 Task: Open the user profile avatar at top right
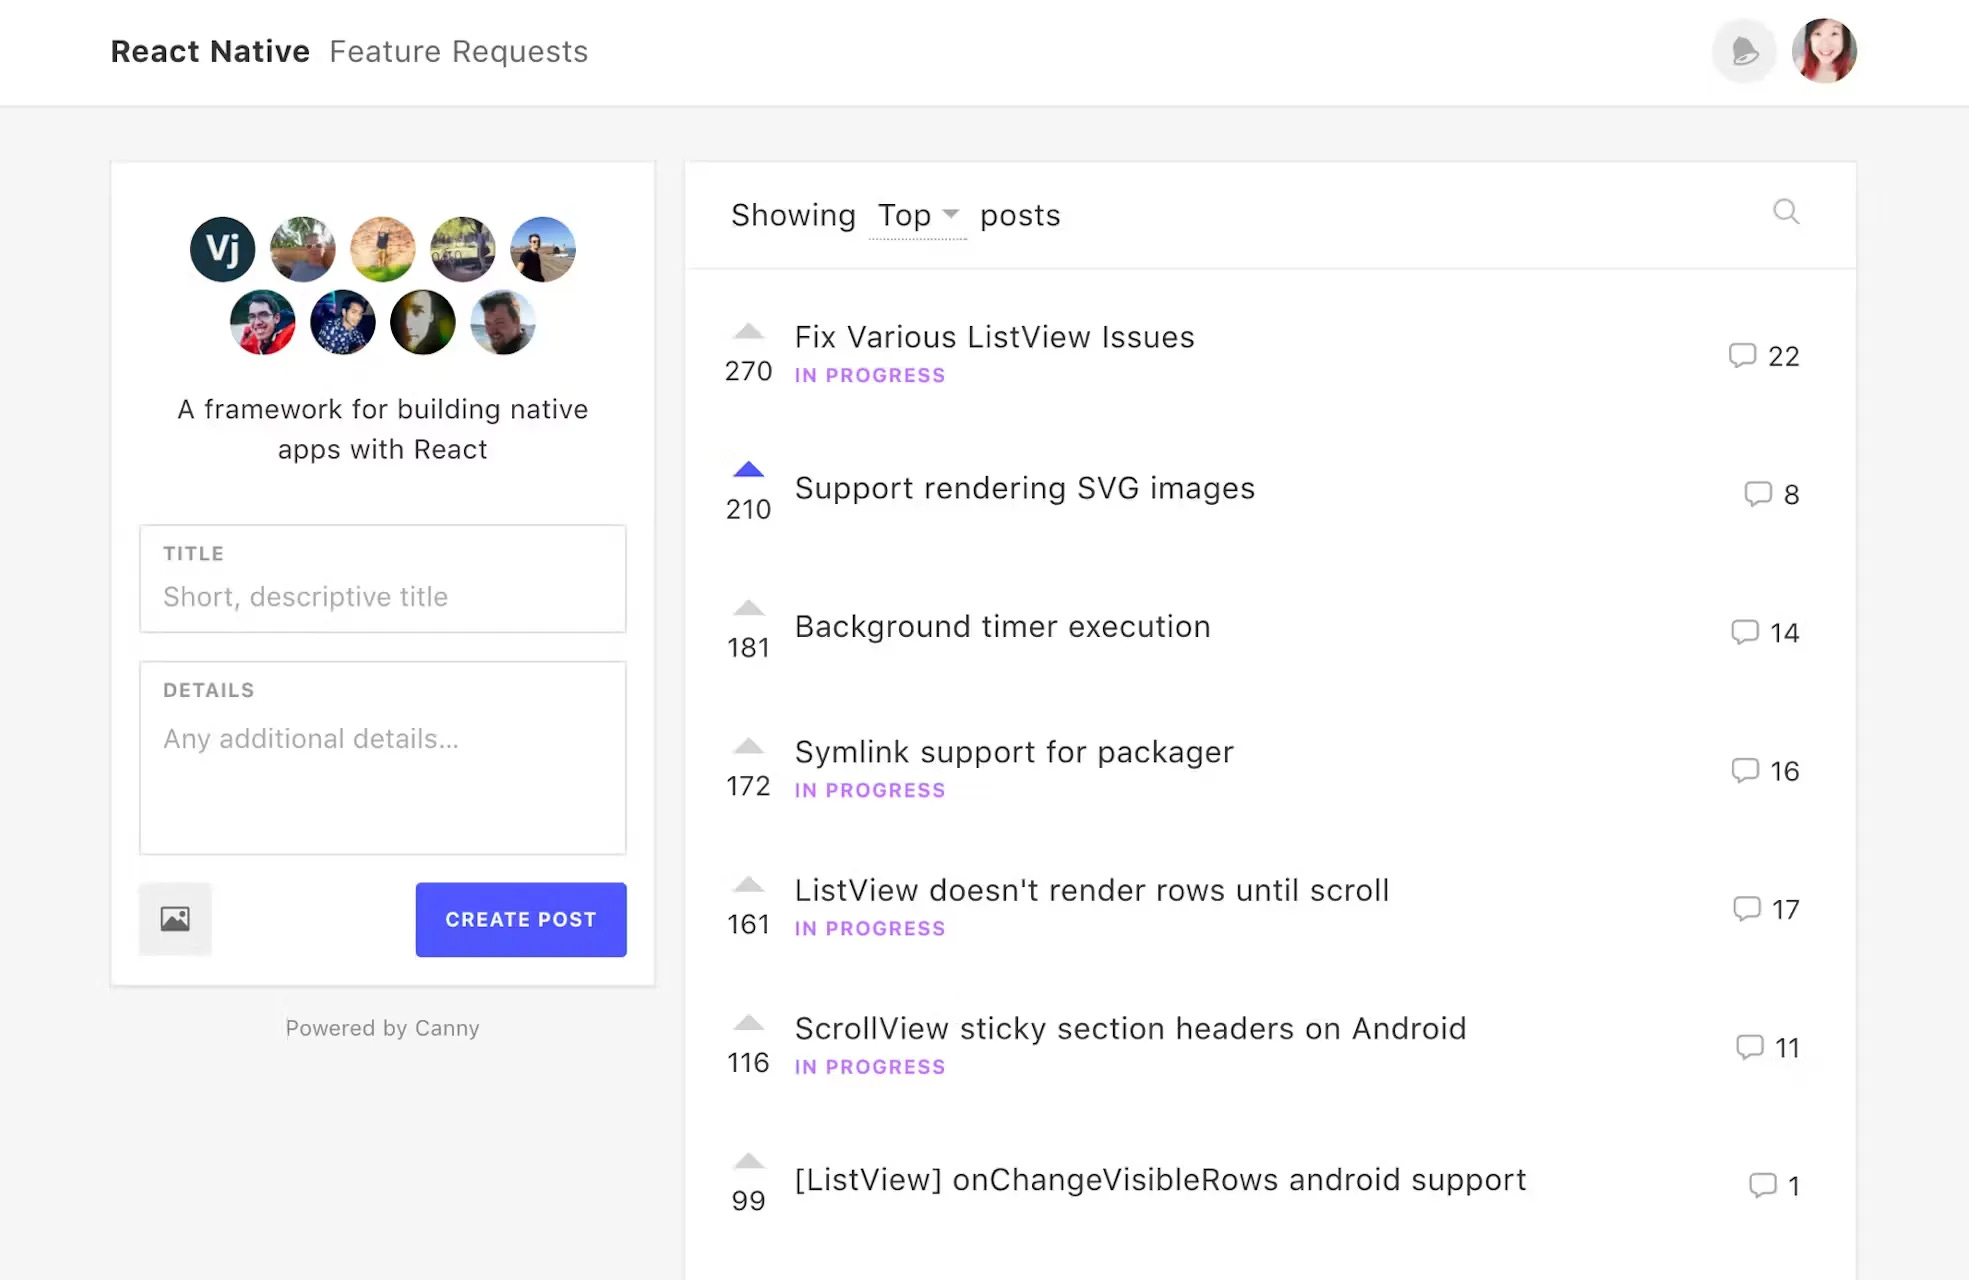click(x=1824, y=51)
